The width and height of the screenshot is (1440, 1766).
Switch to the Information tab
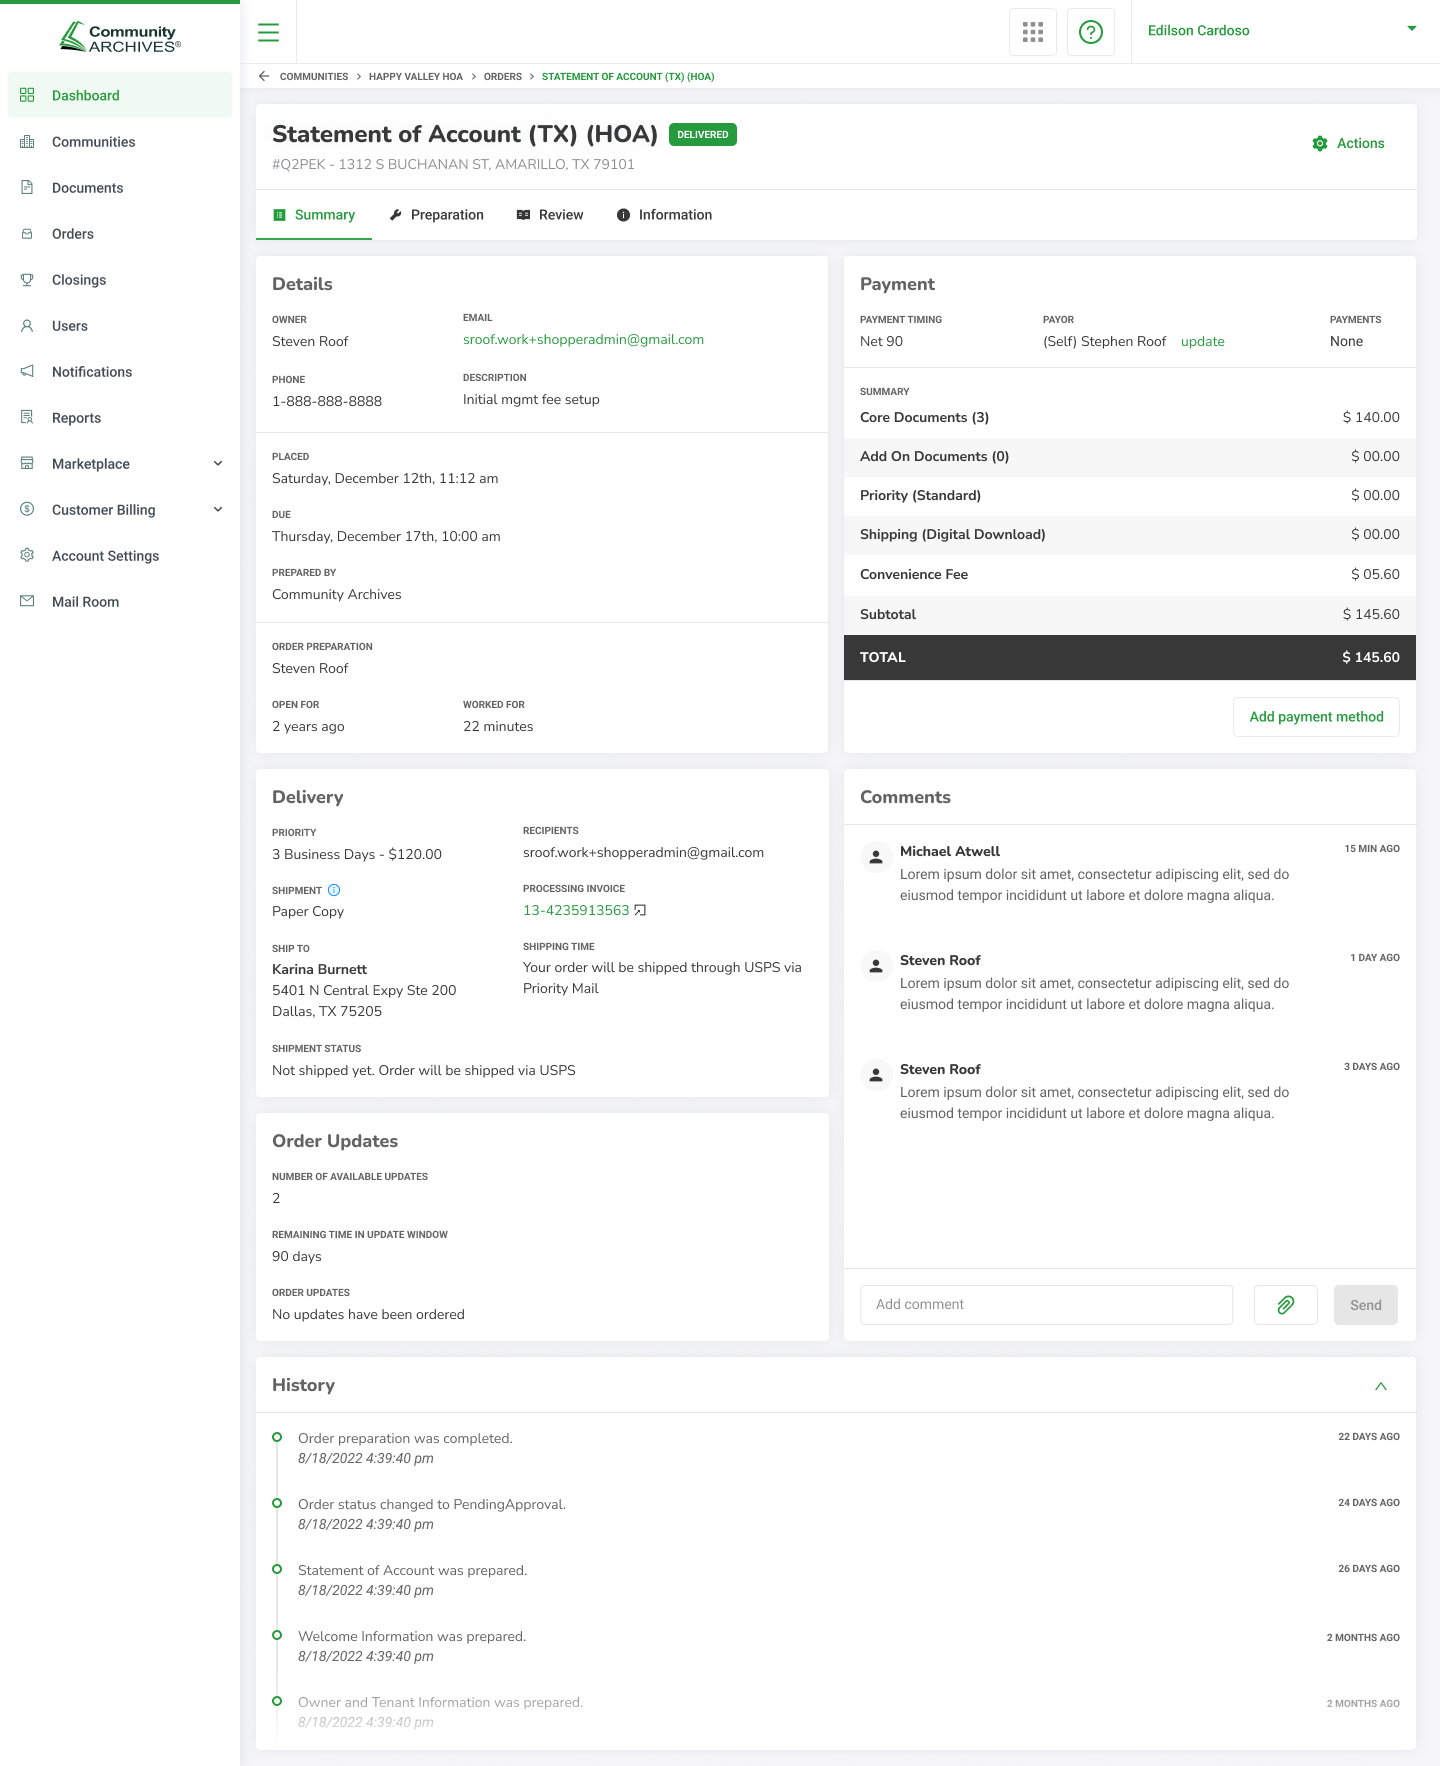(x=665, y=215)
